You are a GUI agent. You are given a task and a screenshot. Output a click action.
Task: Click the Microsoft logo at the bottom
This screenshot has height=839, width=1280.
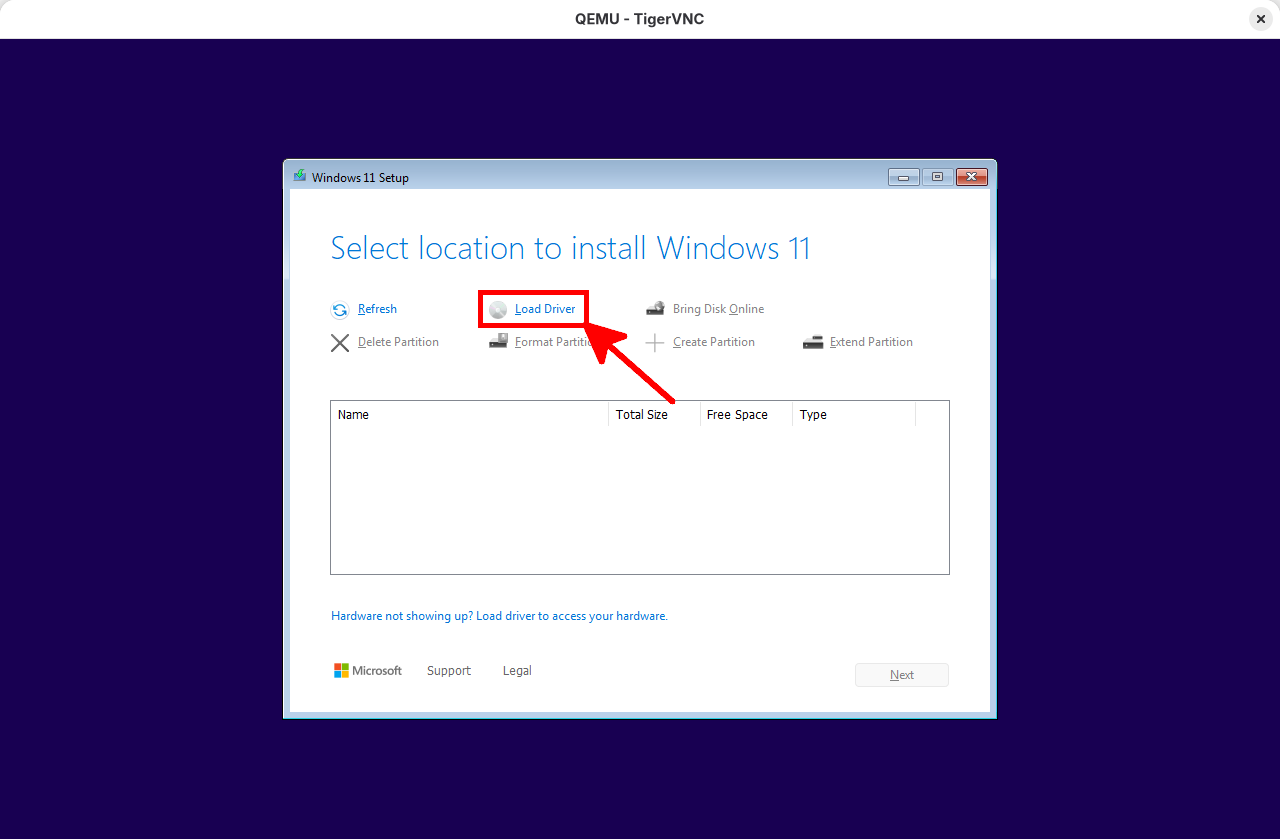(x=340, y=670)
